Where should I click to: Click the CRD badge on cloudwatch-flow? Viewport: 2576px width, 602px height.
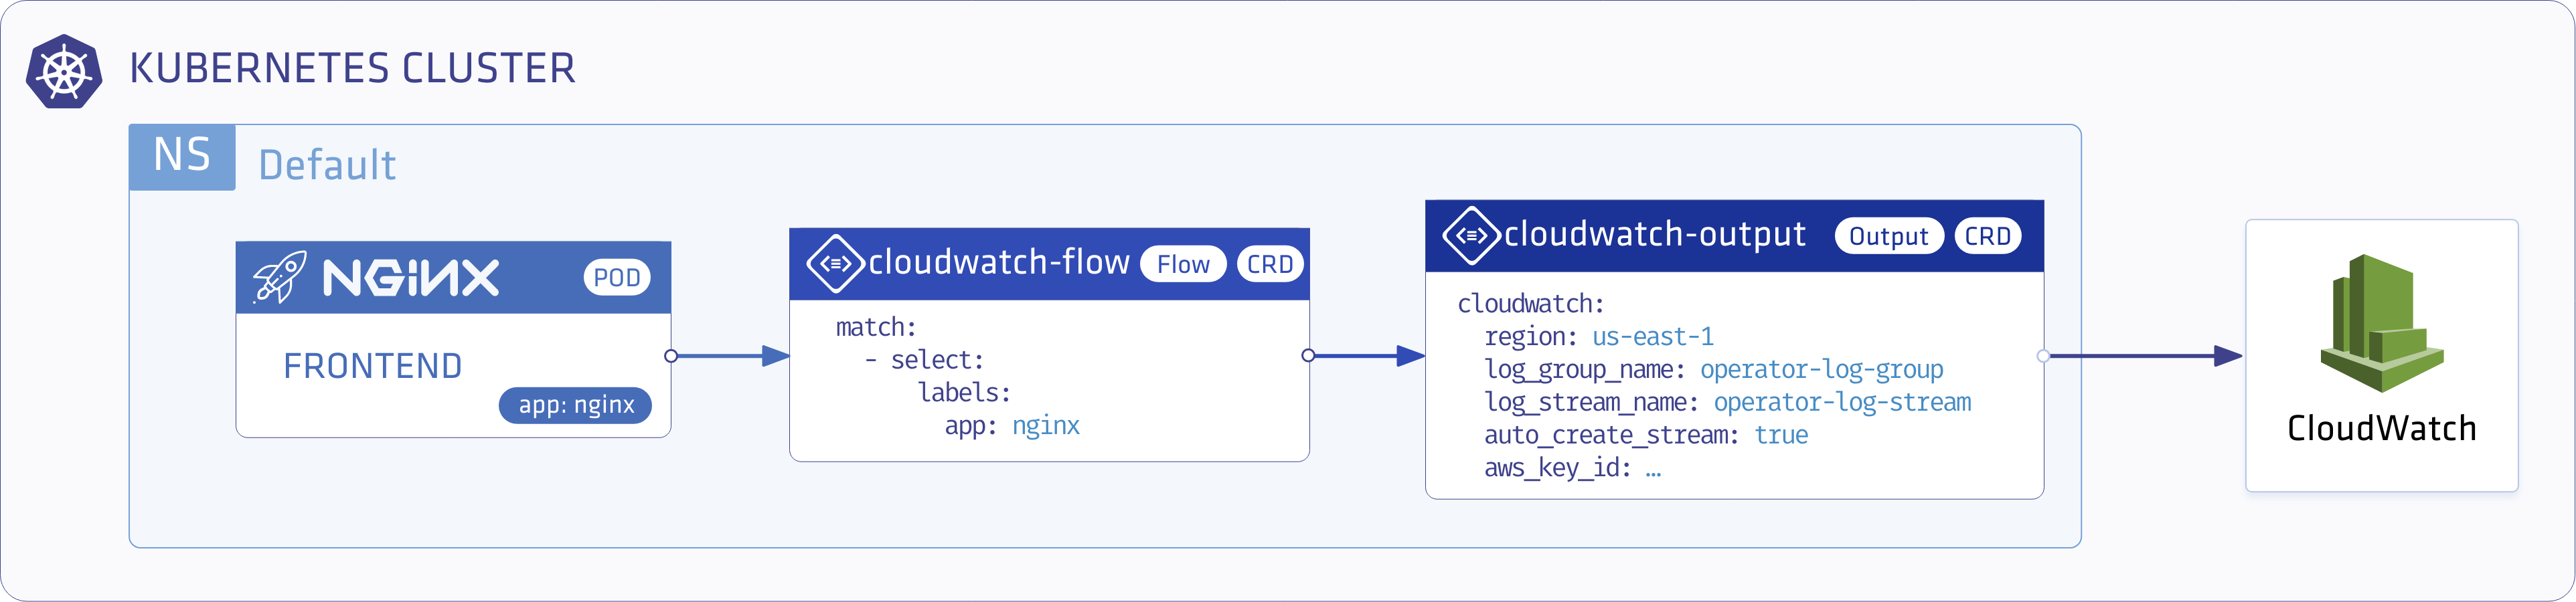tap(1270, 265)
